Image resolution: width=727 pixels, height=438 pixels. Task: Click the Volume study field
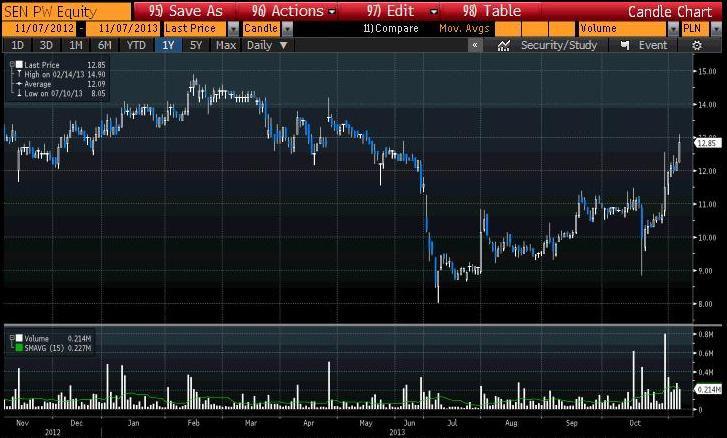[623, 29]
